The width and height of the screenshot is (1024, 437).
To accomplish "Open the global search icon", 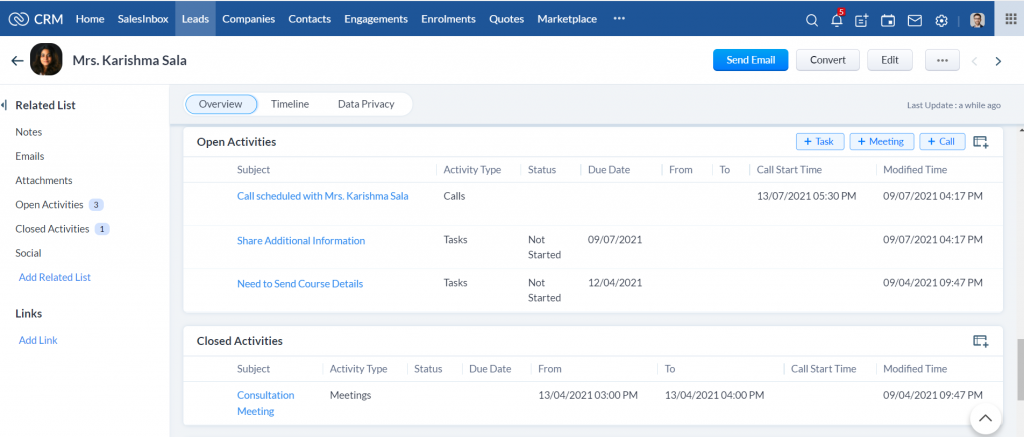I will click(812, 20).
